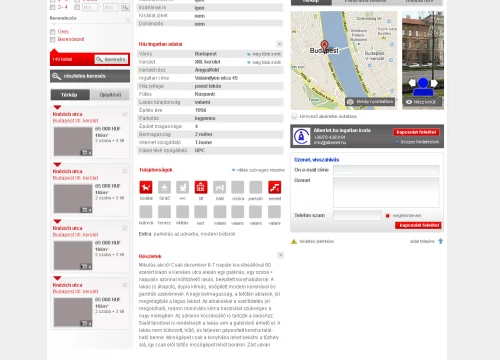The height and width of the screenshot is (360, 500).
Task: Click the 'keresés' search button
Action: [111, 59]
